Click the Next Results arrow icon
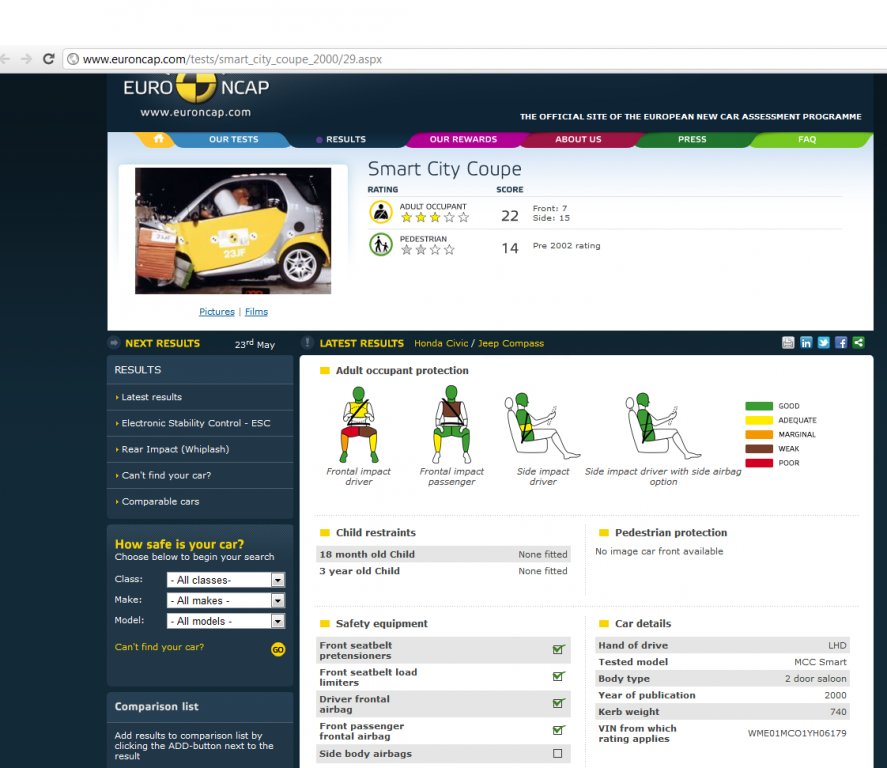This screenshot has width=887, height=768. 114,342
